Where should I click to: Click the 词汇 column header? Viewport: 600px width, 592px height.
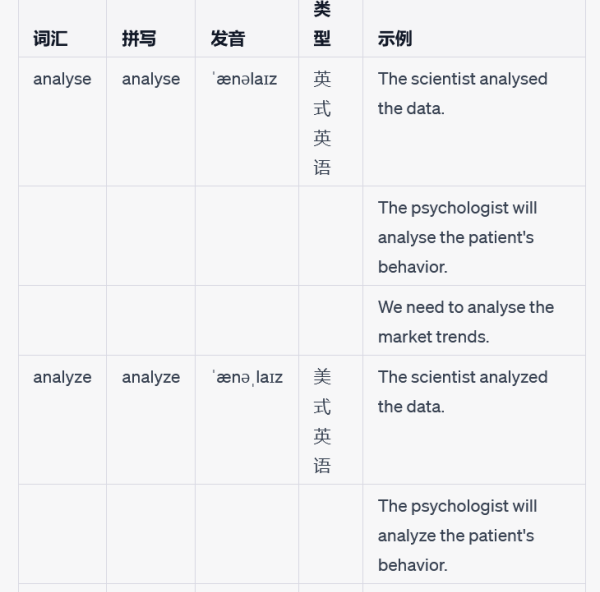(x=51, y=39)
